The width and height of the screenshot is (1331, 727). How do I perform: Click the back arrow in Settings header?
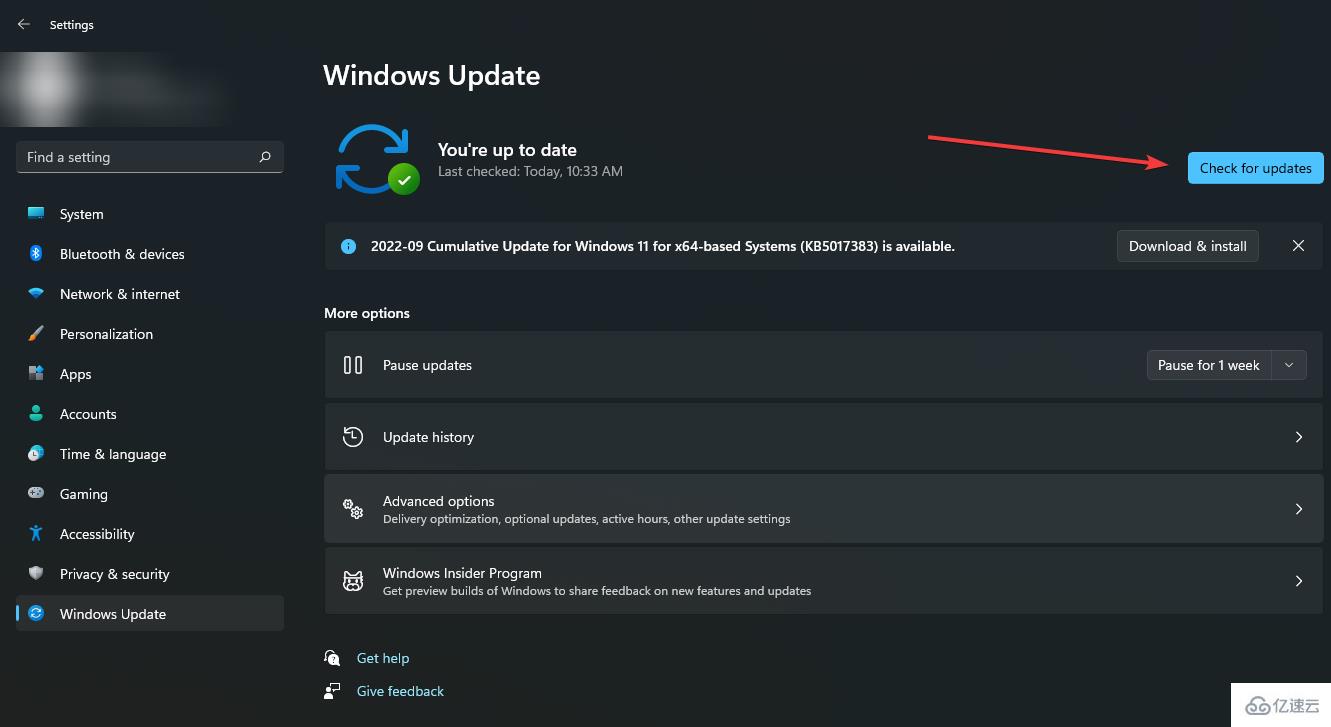coord(24,24)
